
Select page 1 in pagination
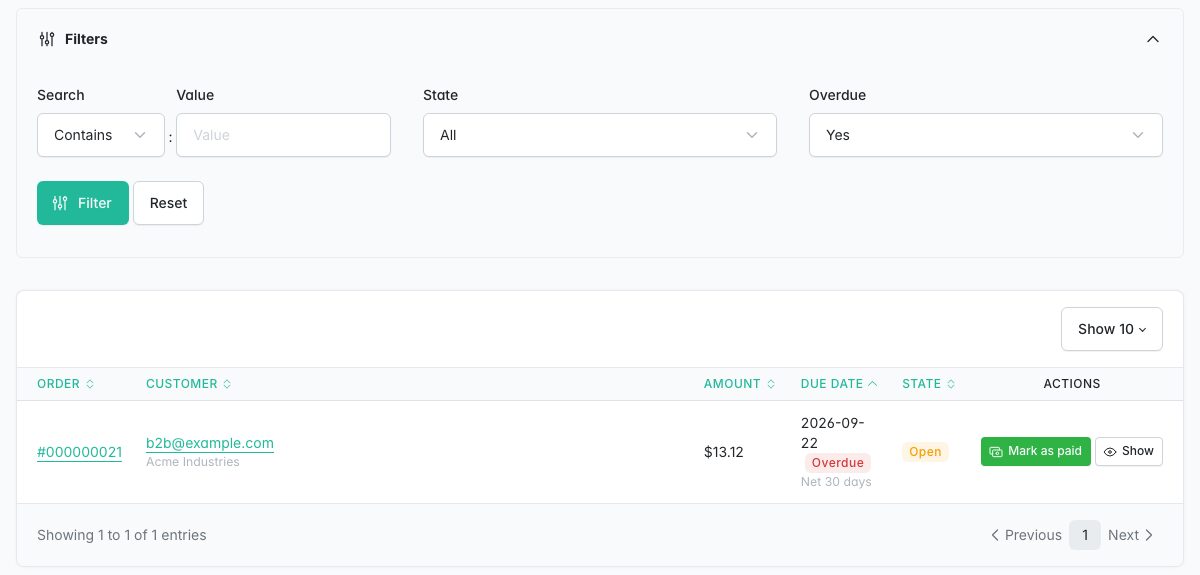pos(1085,535)
